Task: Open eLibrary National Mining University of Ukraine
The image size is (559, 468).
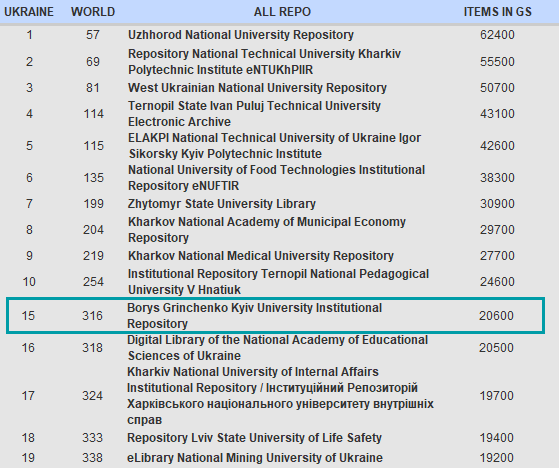Action: [255, 458]
